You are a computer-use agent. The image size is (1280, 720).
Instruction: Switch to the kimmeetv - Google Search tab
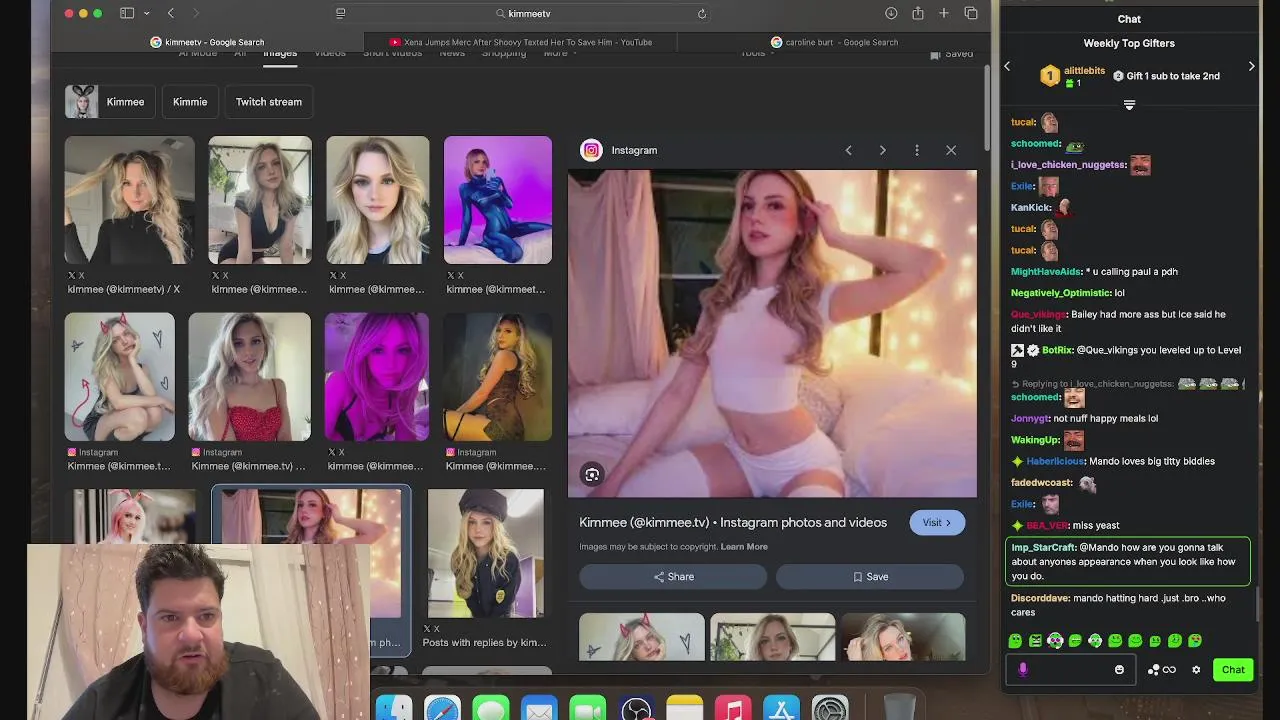coord(208,42)
